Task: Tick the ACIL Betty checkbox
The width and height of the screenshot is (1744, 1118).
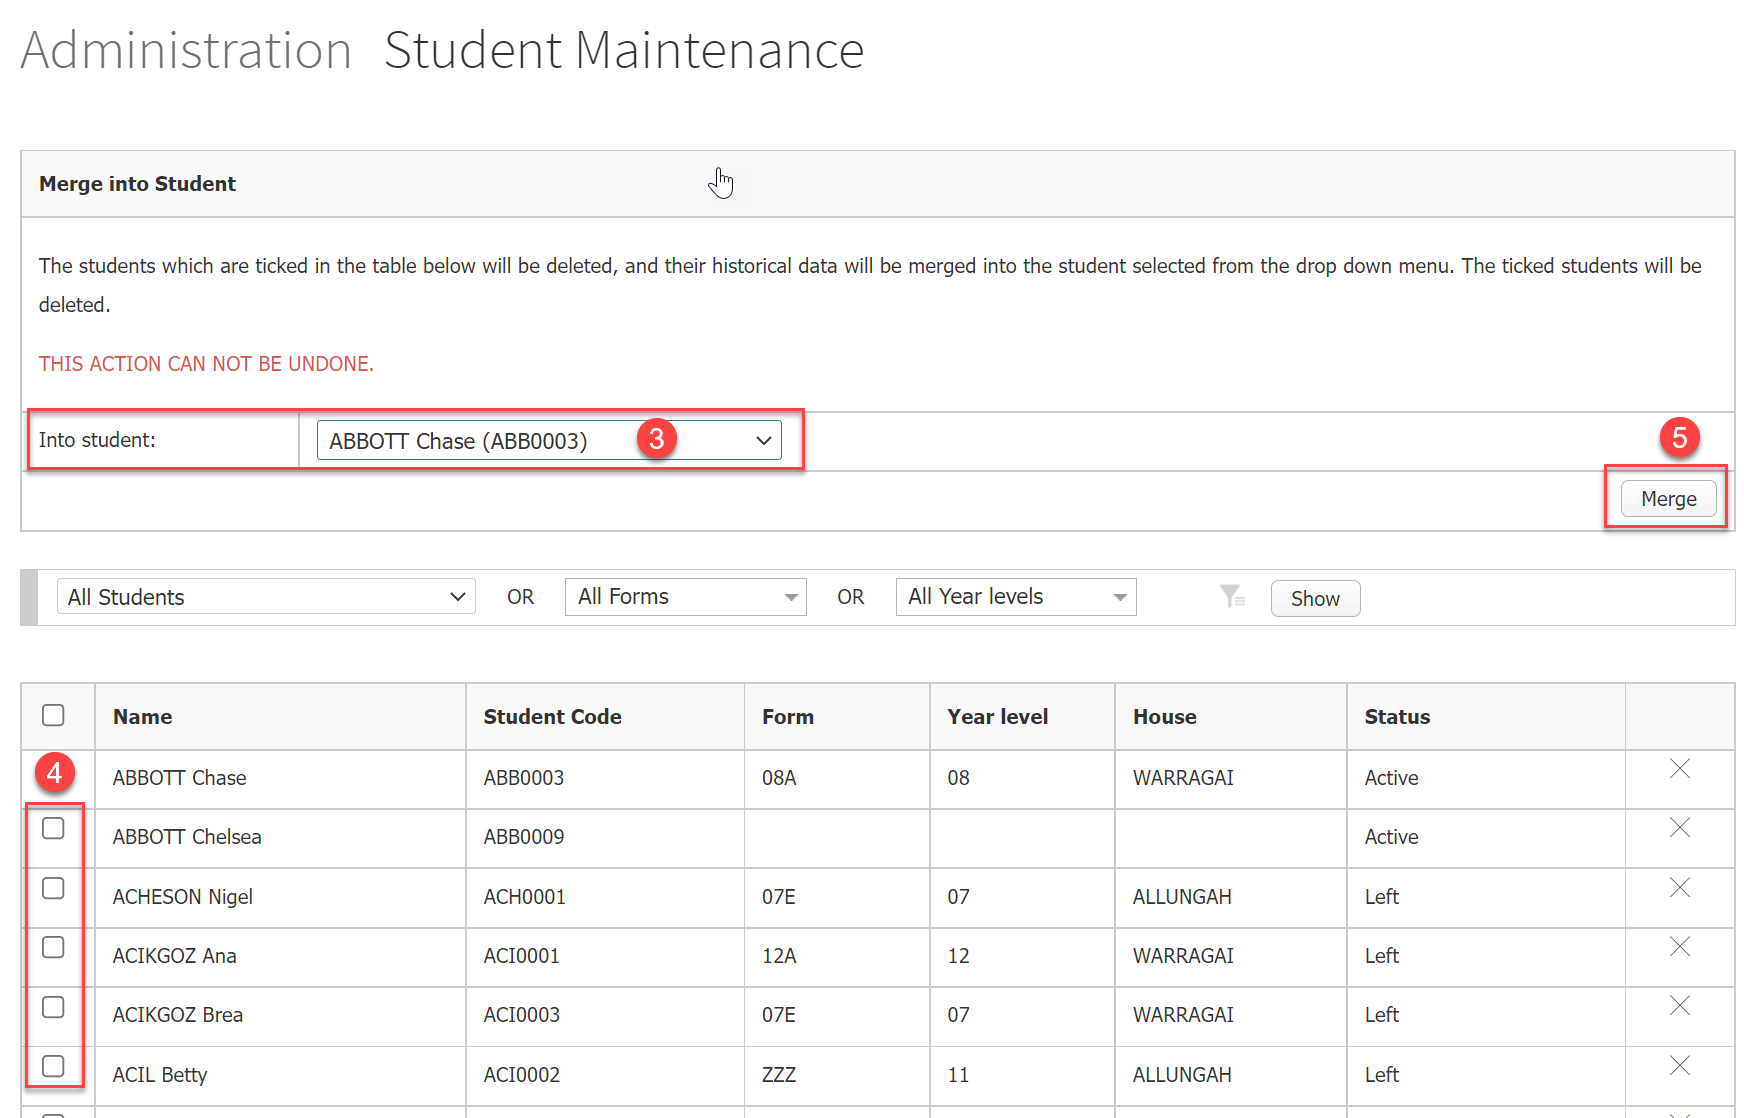Action: (53, 1066)
